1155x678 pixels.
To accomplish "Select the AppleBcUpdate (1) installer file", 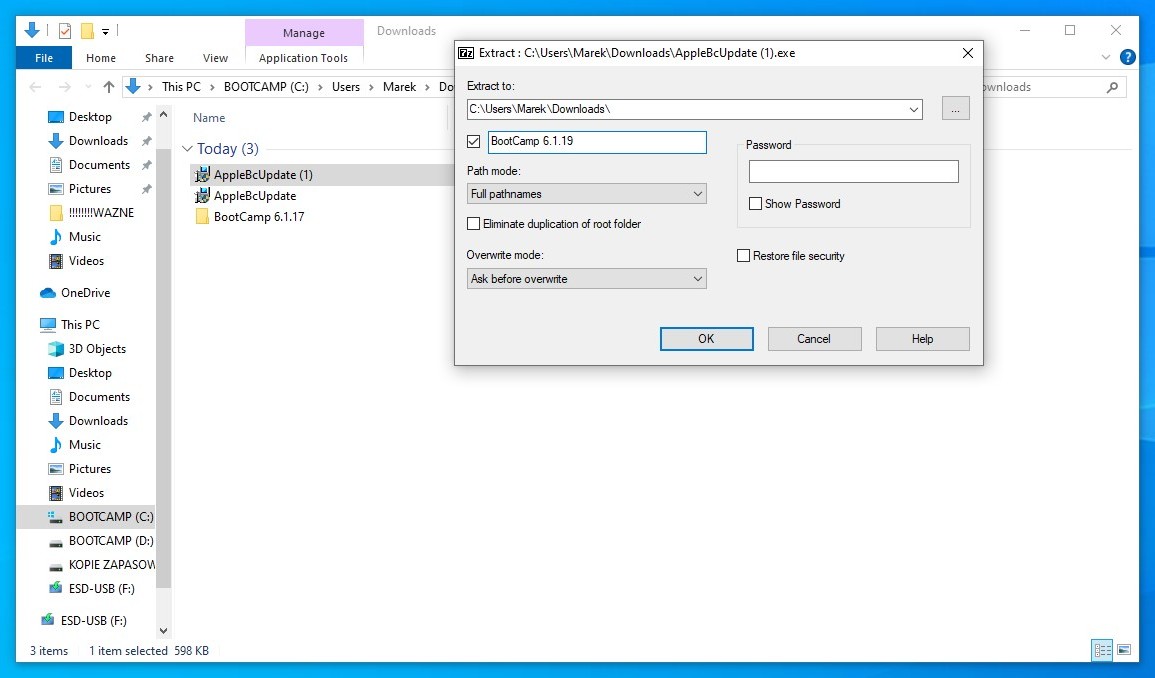I will (x=253, y=175).
